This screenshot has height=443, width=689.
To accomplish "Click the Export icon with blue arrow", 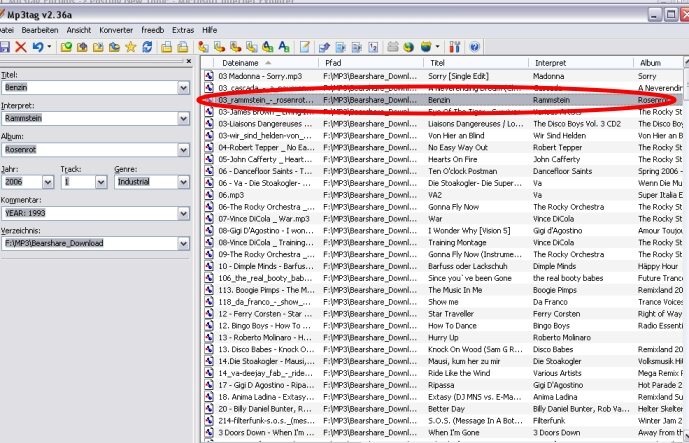I will [x=324, y=47].
